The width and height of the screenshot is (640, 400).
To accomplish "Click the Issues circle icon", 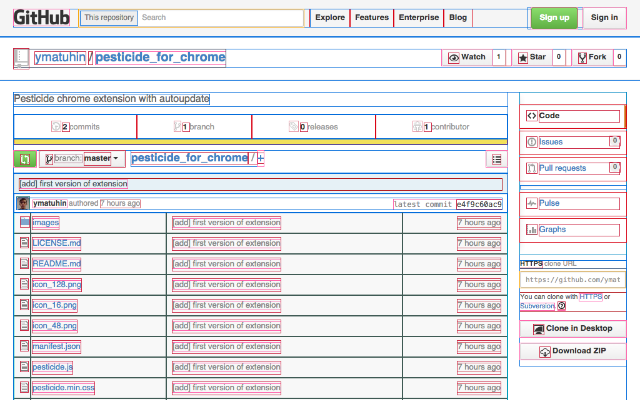I will coord(531,142).
